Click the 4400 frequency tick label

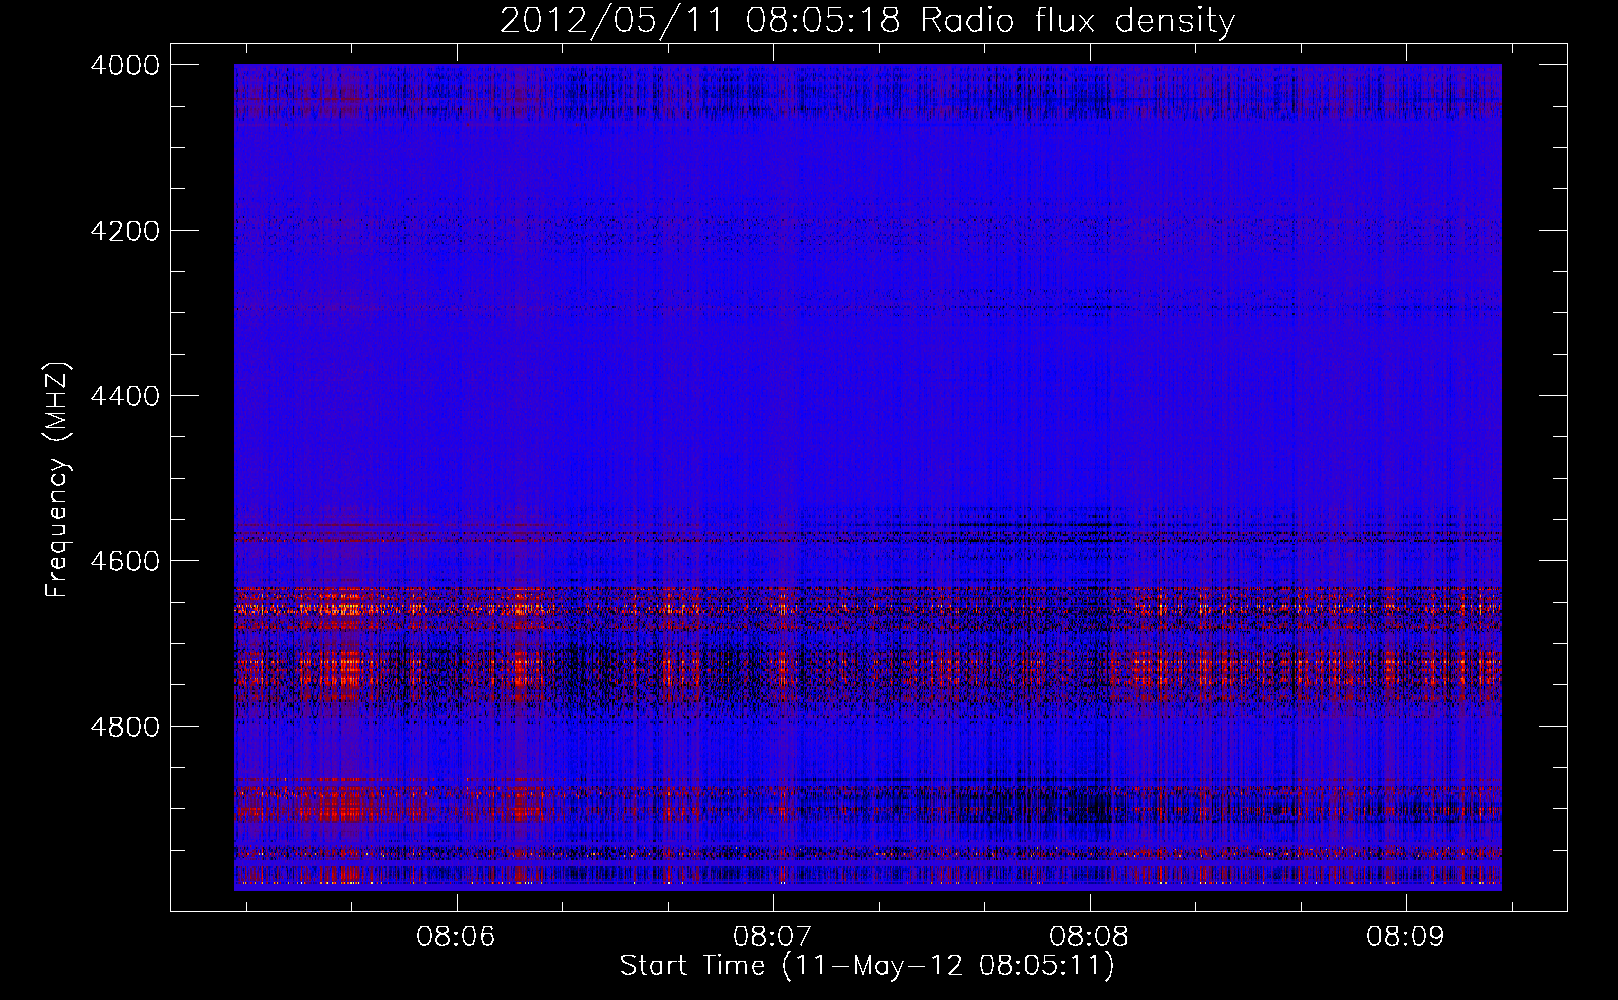[125, 396]
